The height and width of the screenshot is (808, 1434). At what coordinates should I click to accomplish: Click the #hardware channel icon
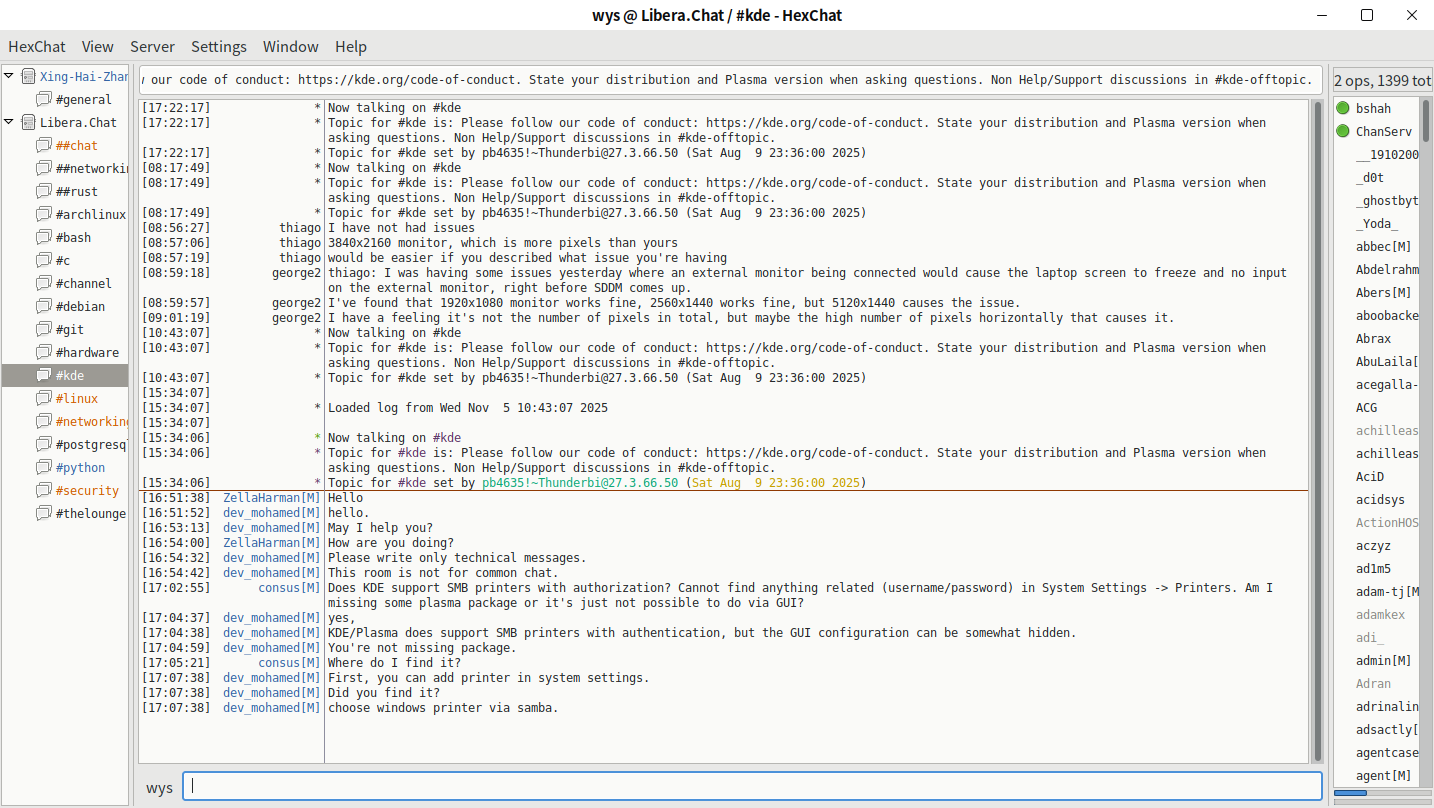coord(44,352)
